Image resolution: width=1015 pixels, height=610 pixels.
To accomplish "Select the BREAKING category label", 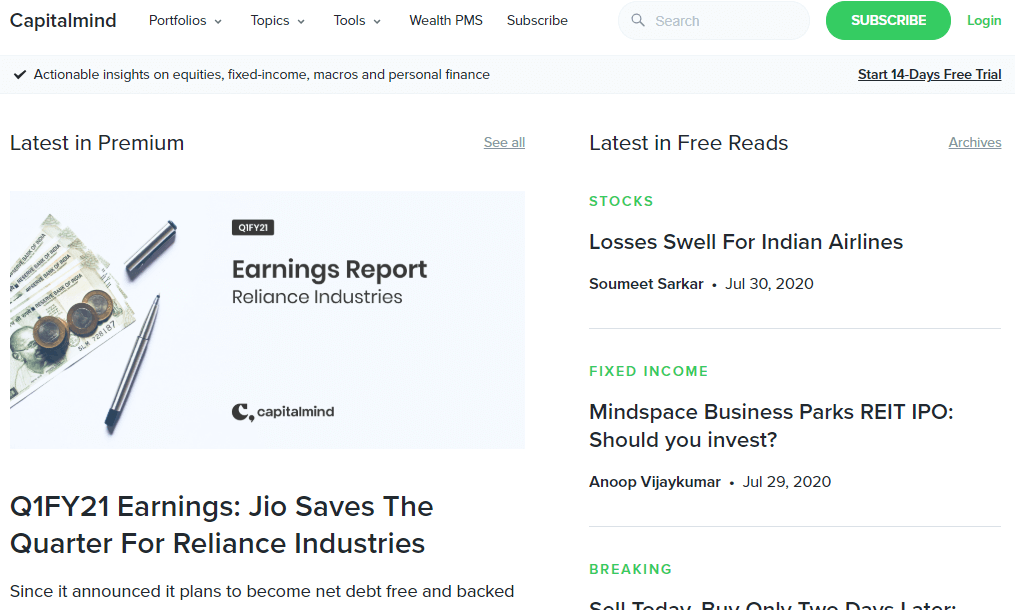I will coord(630,570).
